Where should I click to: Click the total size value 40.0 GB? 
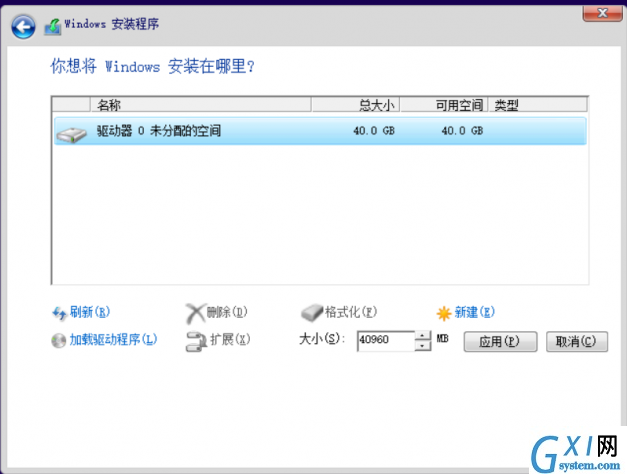[x=374, y=131]
